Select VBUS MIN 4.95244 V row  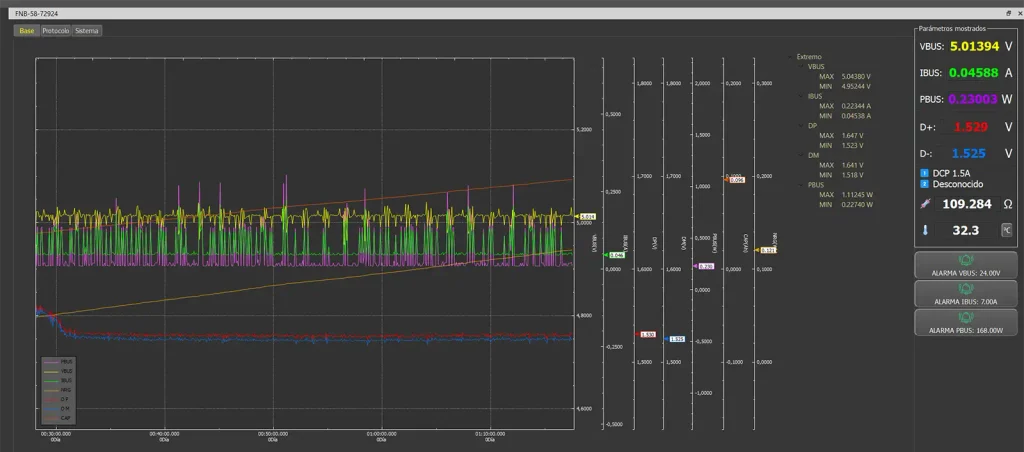coord(845,86)
